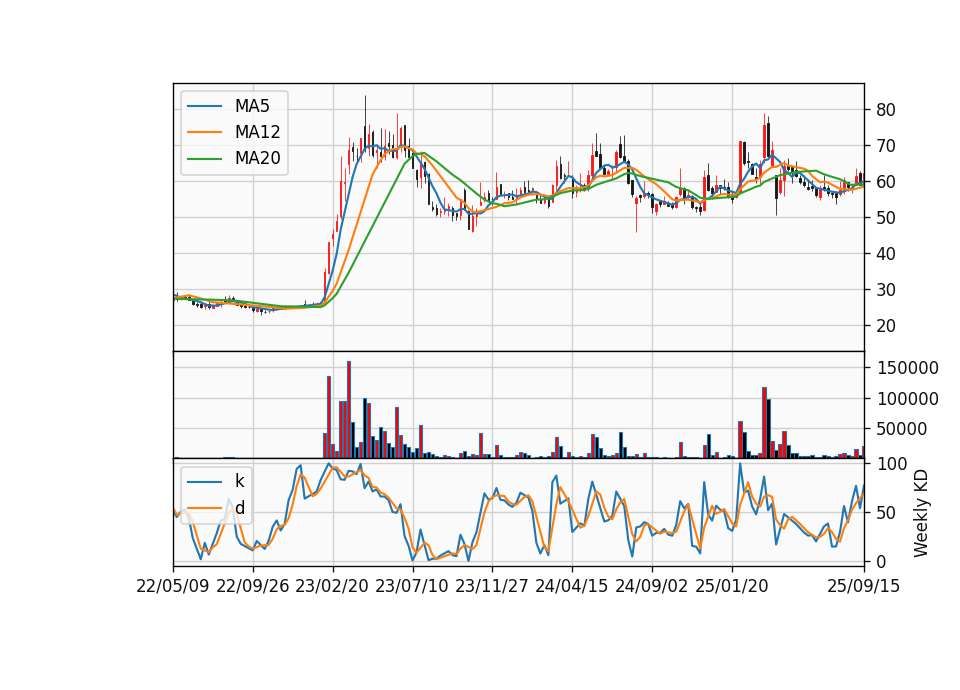The width and height of the screenshot is (960, 690).
Task: Click the Weekly KD axis title
Action: [920, 513]
